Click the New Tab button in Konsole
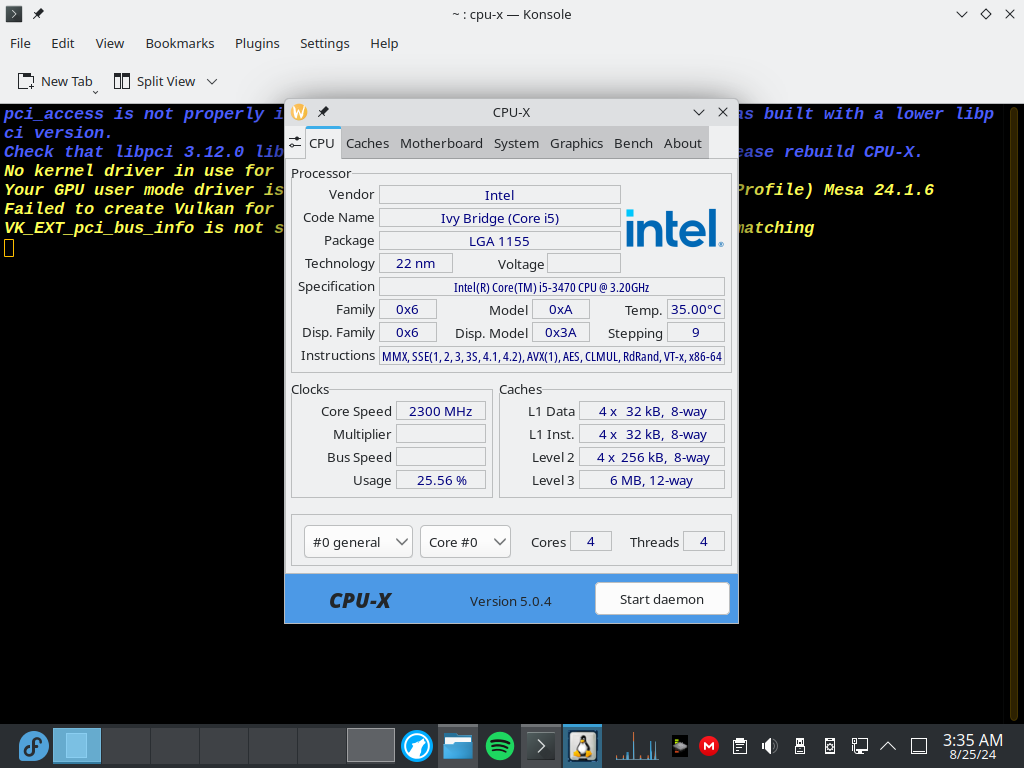Image resolution: width=1024 pixels, height=768 pixels. (55, 82)
